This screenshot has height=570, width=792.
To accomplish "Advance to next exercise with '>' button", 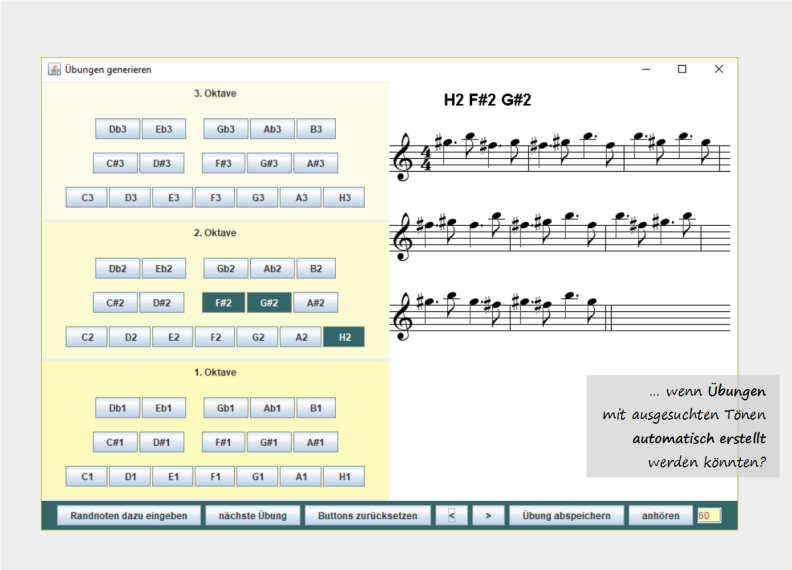I will pos(487,516).
